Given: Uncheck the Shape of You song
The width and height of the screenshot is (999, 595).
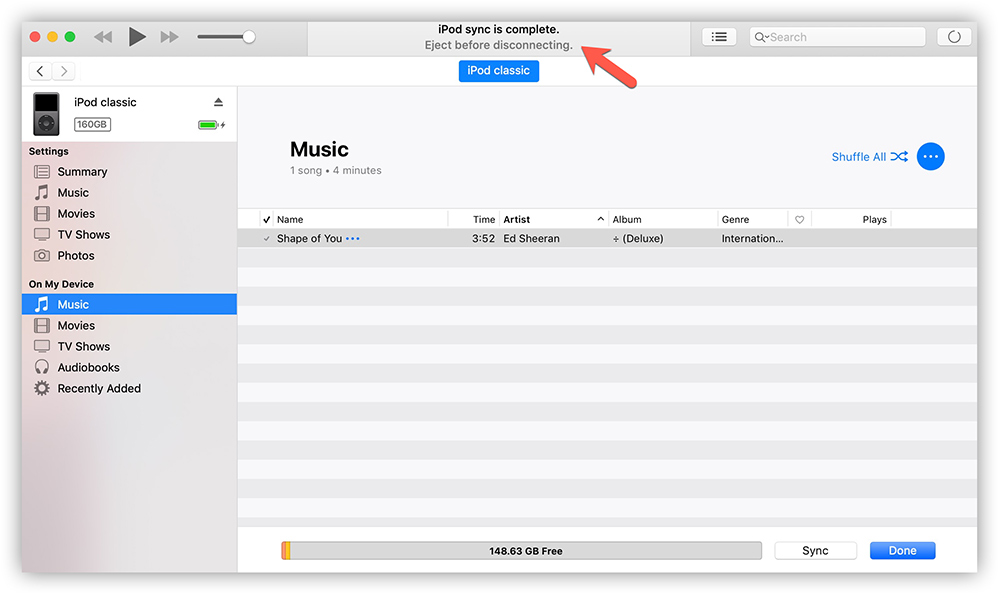Looking at the screenshot, I should (x=266, y=239).
